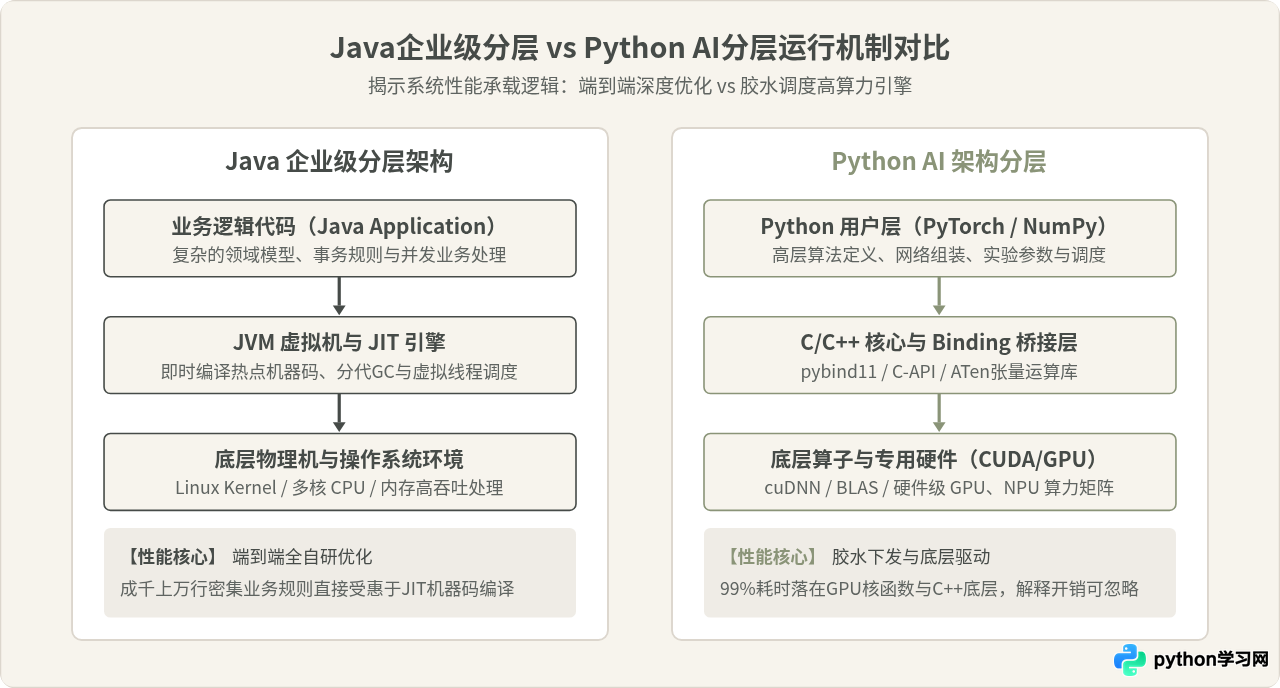This screenshot has height=688, width=1280.
Task: Click the 'Java 企业级分层架构' heading
Action: pos(339,162)
